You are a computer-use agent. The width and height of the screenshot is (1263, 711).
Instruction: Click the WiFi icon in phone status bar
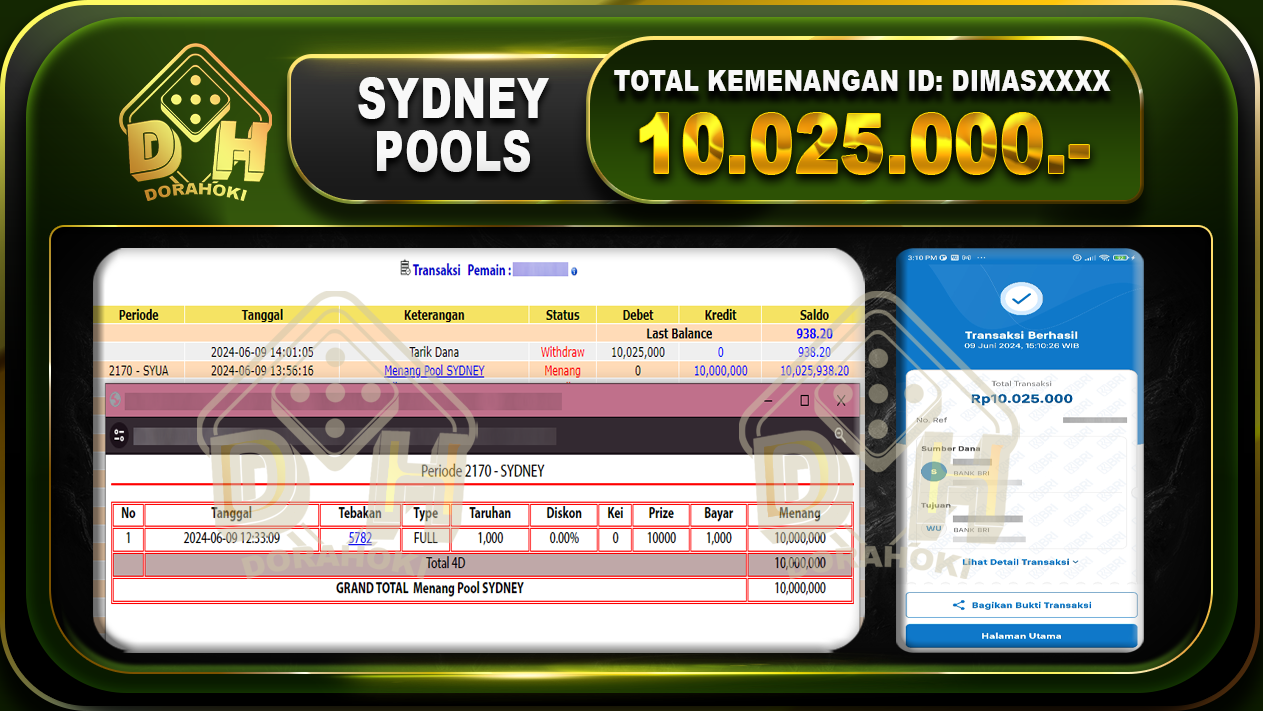point(1104,256)
